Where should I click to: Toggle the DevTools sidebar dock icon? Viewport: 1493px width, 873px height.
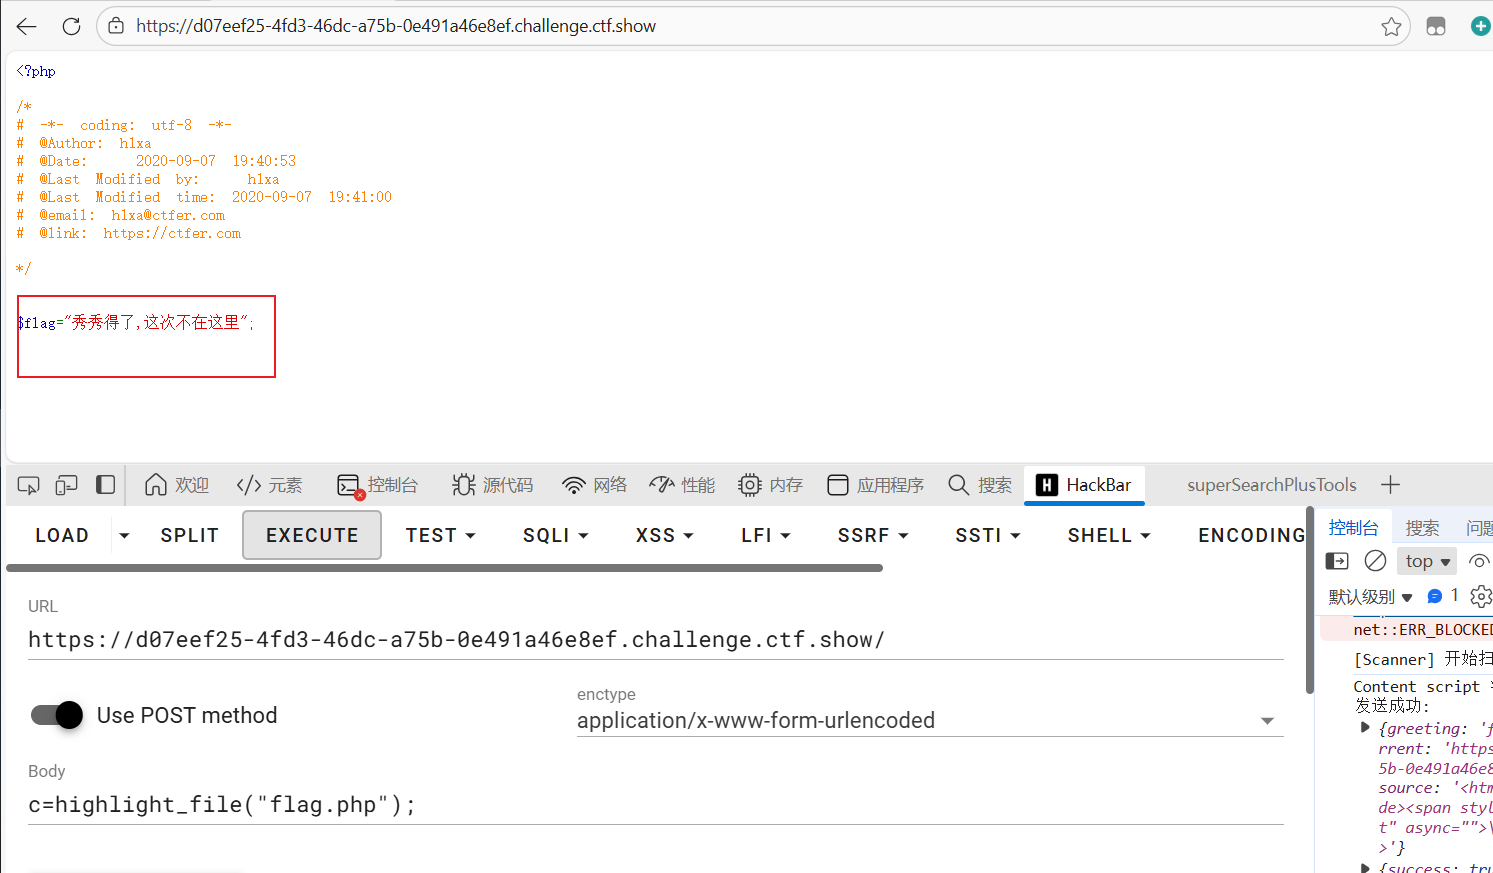click(105, 485)
